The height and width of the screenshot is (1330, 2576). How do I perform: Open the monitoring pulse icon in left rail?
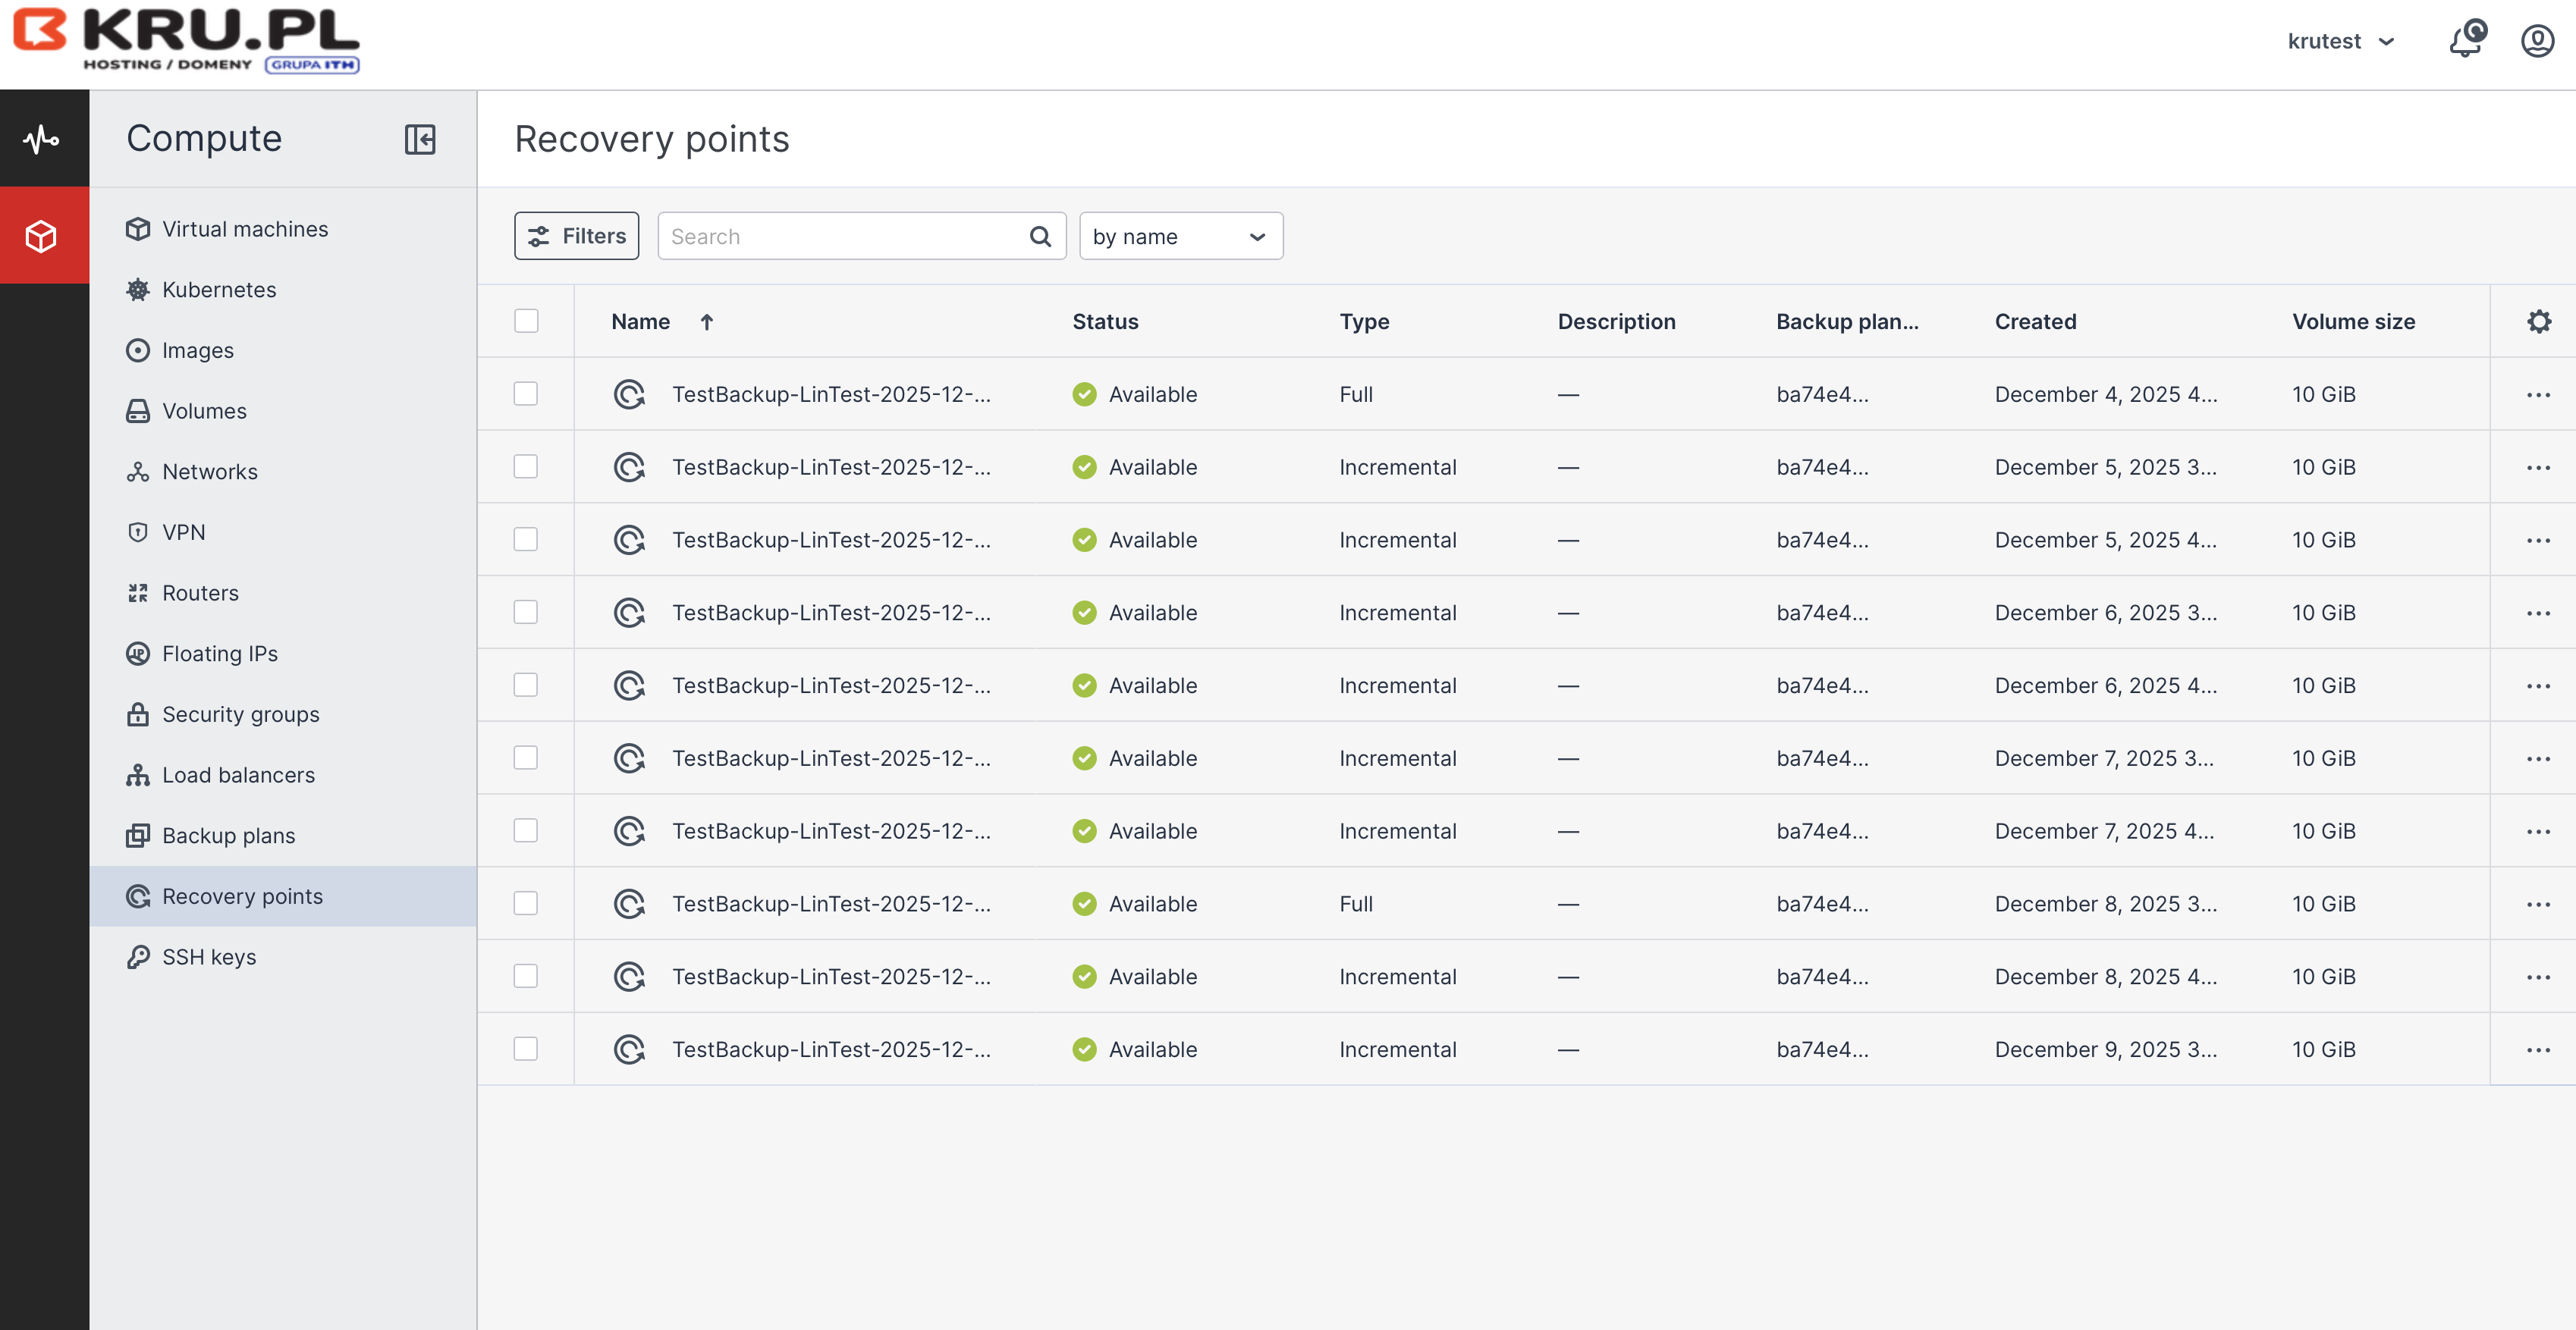pos(42,139)
